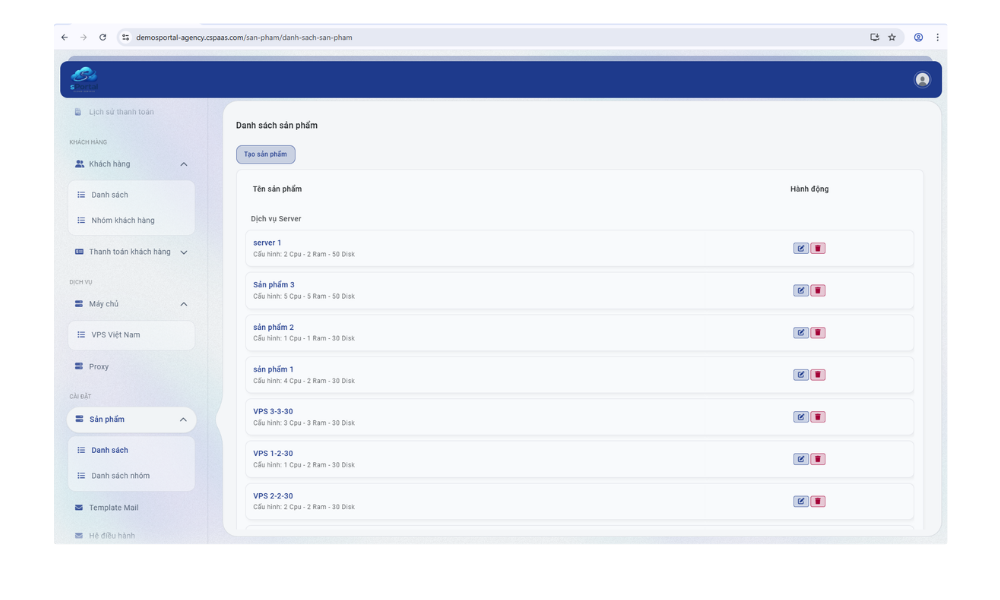Edit the VPS 3-3-30 product
Image resolution: width=1000 pixels, height=600 pixels.
point(800,417)
